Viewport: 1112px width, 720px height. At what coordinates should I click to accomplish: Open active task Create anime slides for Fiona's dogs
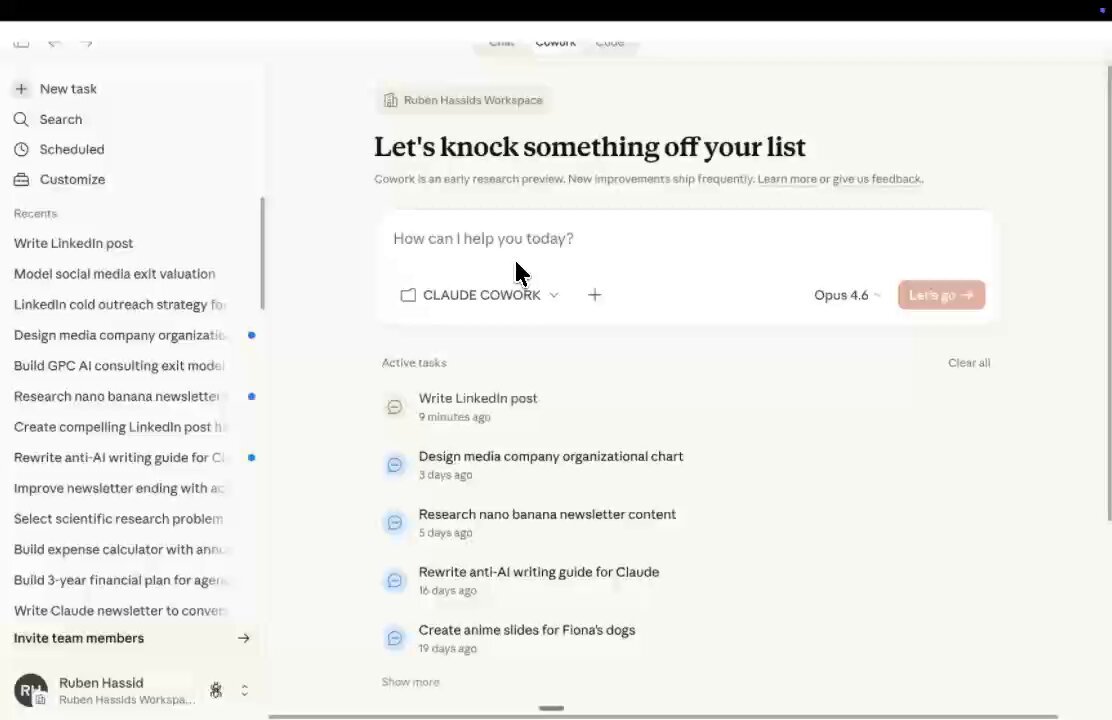pyautogui.click(x=686, y=638)
